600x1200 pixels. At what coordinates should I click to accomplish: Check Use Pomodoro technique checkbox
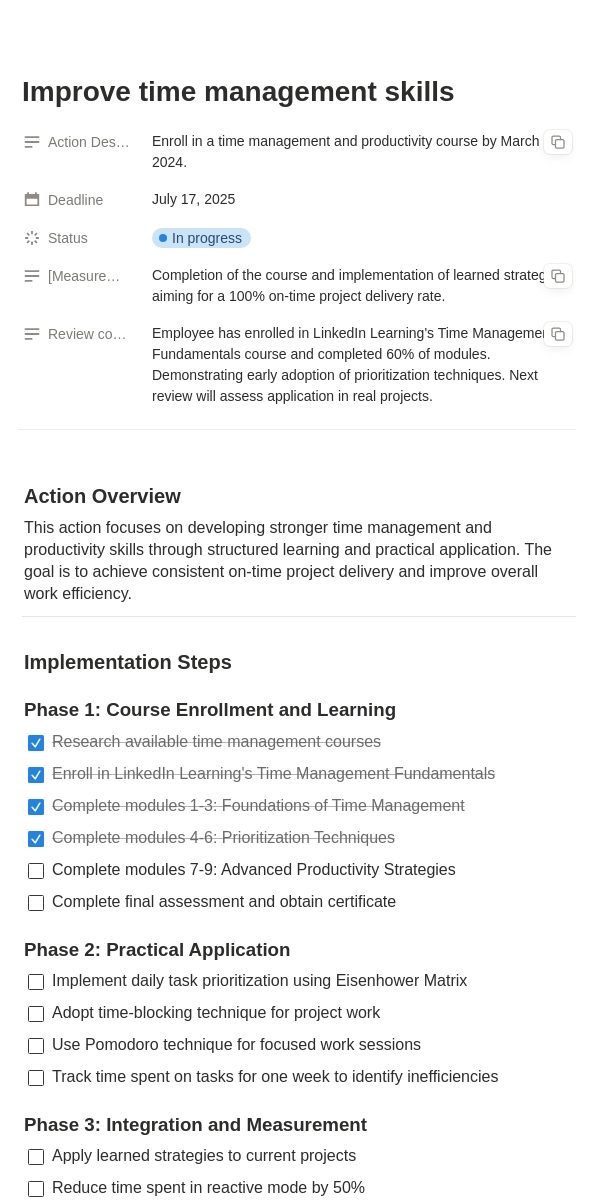point(36,1046)
